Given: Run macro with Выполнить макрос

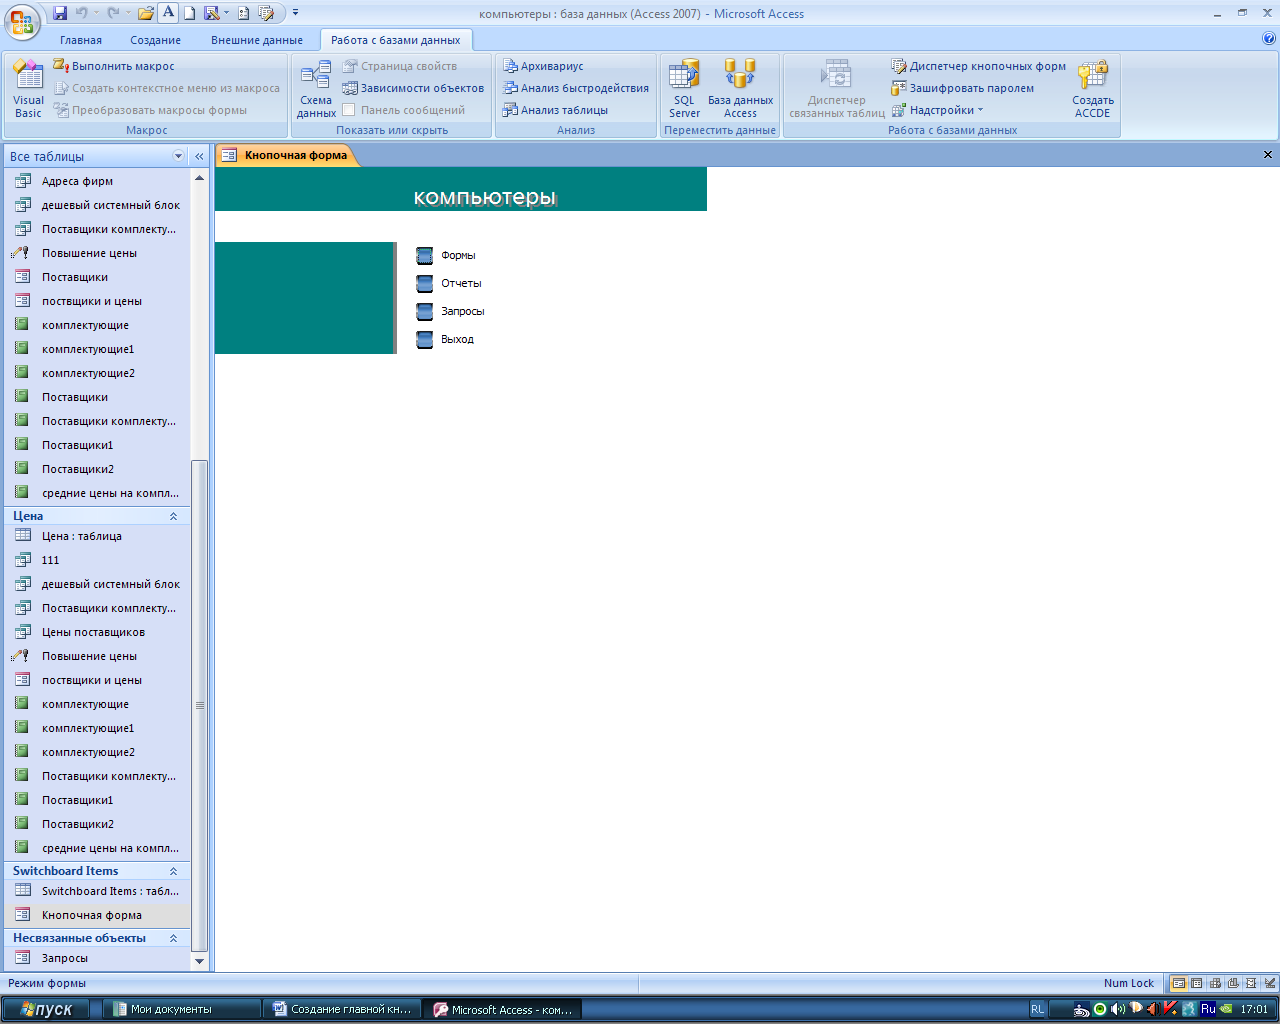Looking at the screenshot, I should 114,66.
